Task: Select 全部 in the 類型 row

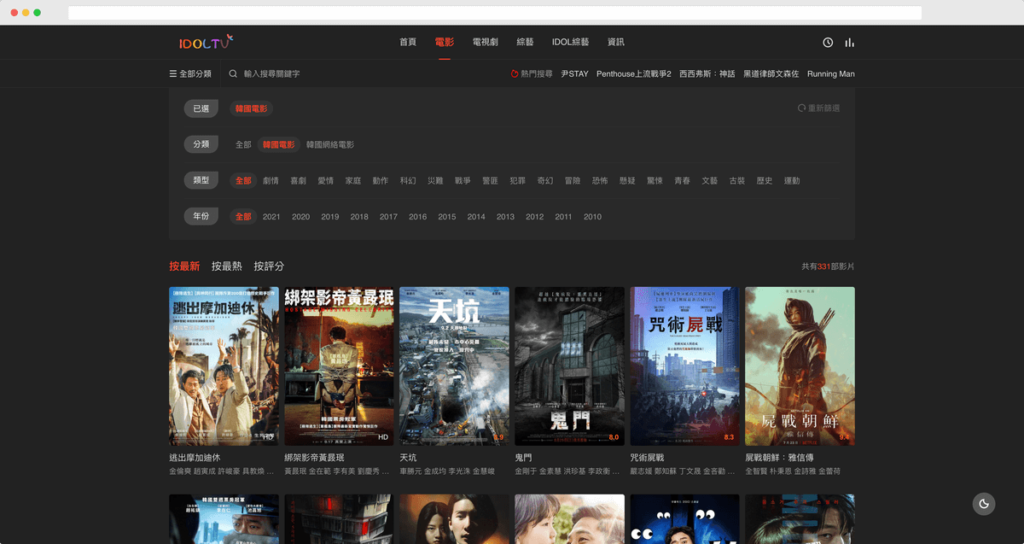Action: [x=243, y=180]
